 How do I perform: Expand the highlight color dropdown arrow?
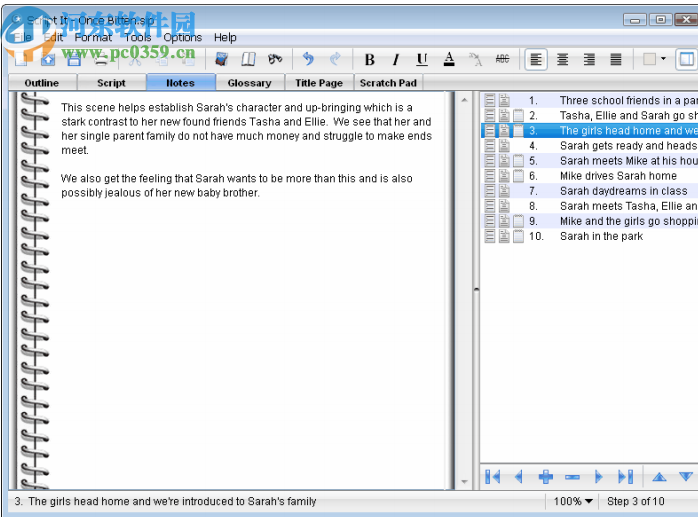tap(663, 60)
